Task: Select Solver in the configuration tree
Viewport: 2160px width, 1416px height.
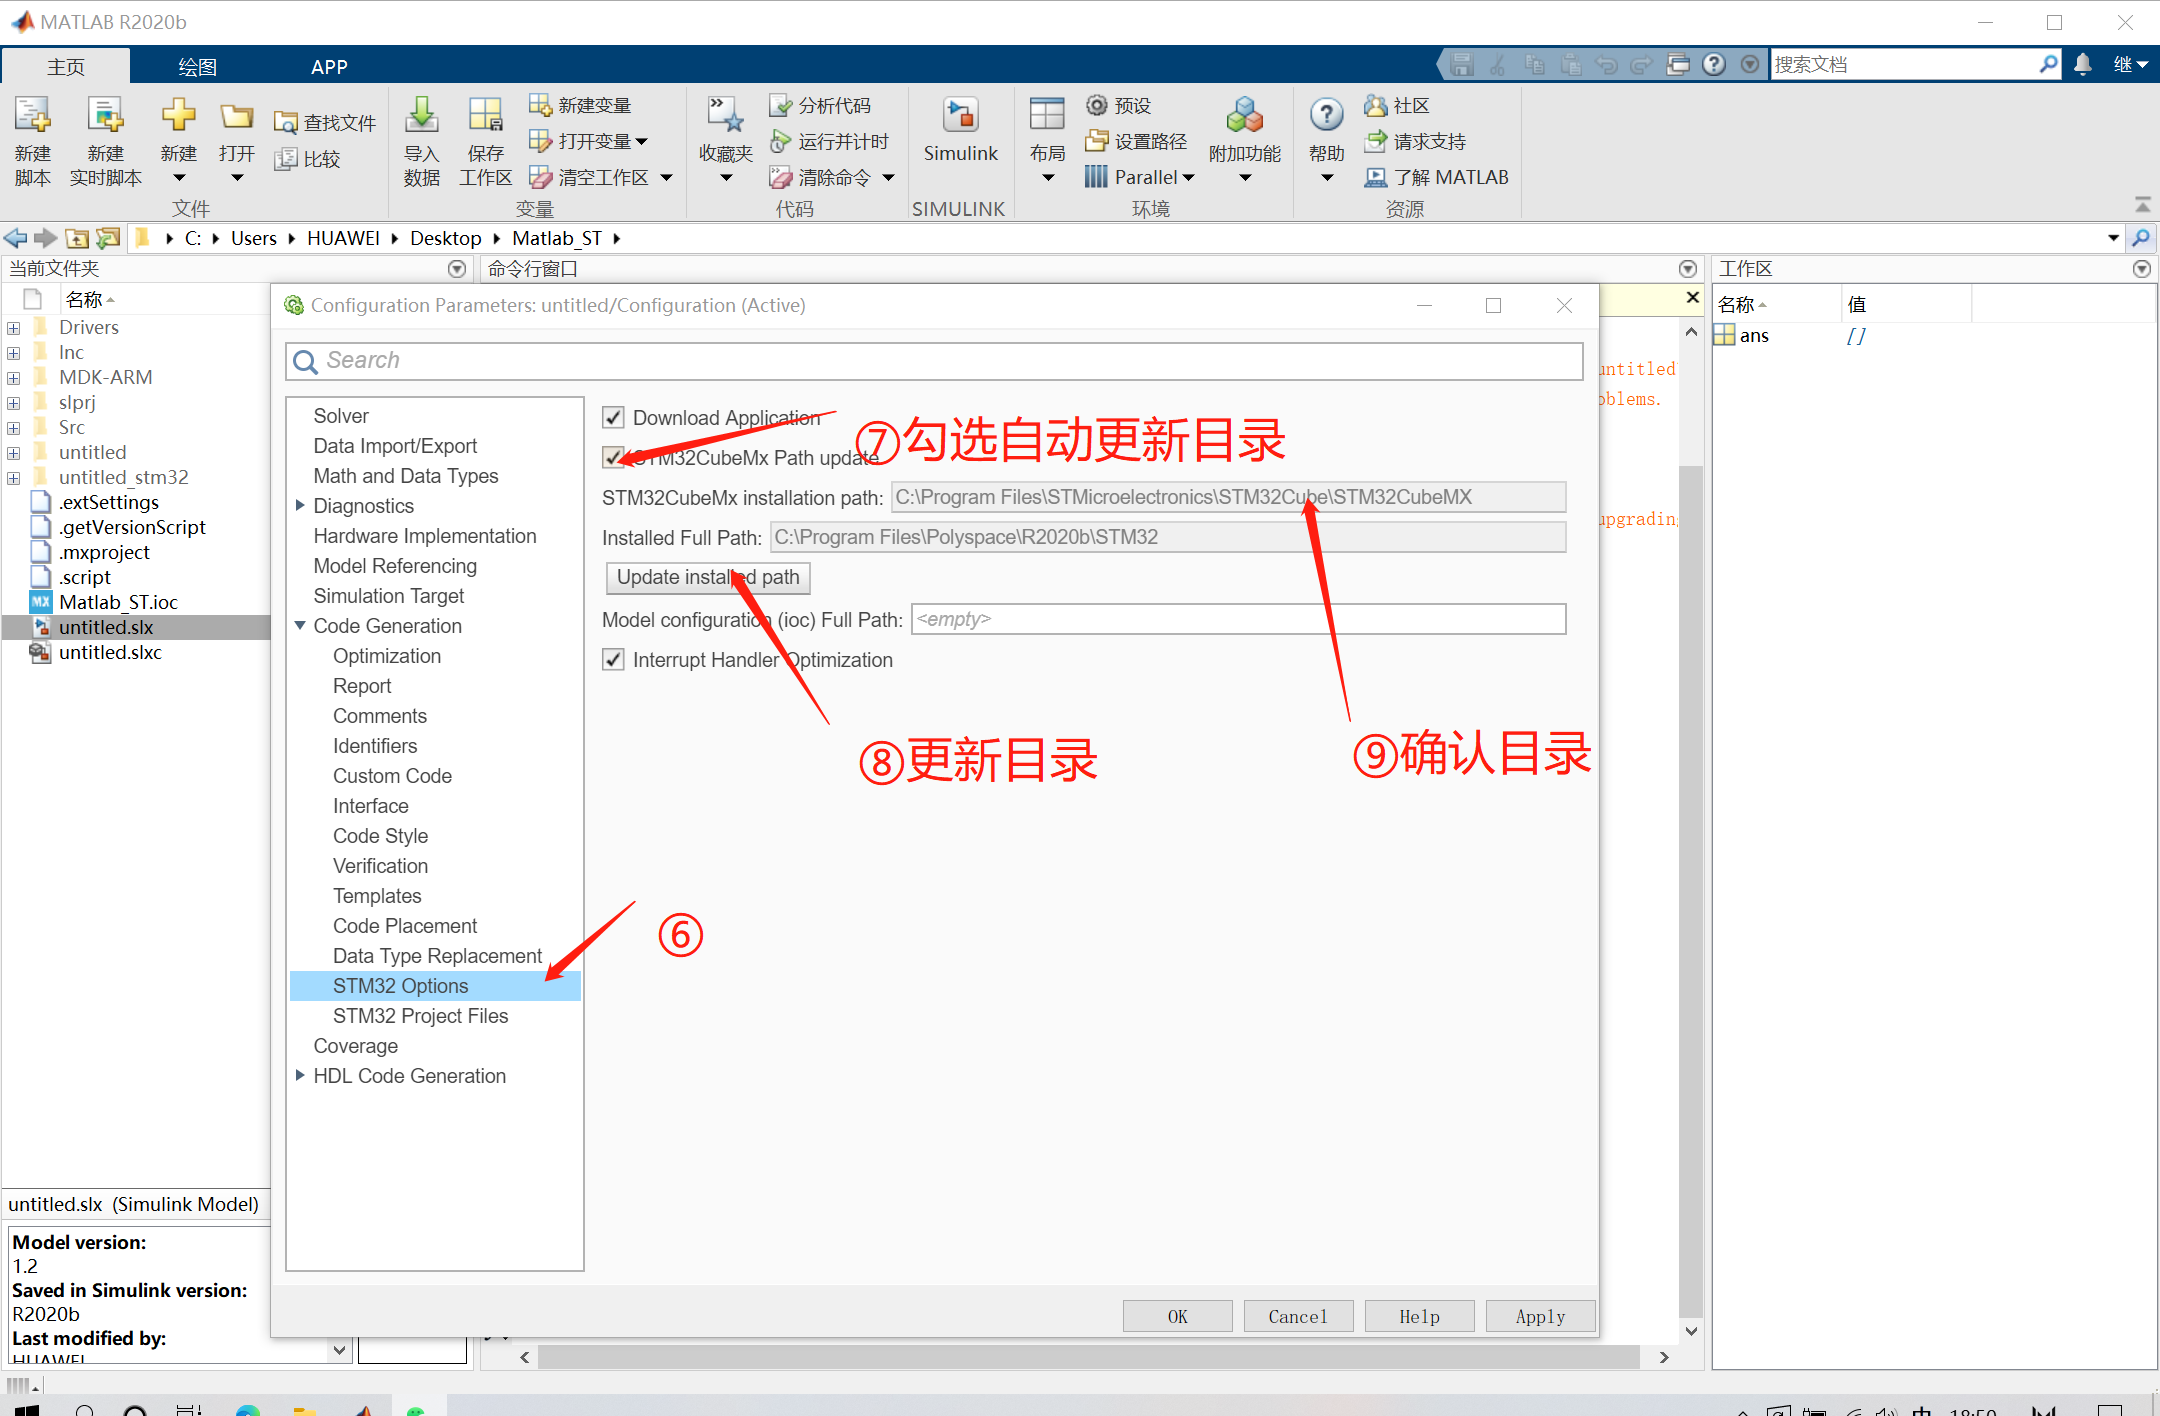Action: 341,416
